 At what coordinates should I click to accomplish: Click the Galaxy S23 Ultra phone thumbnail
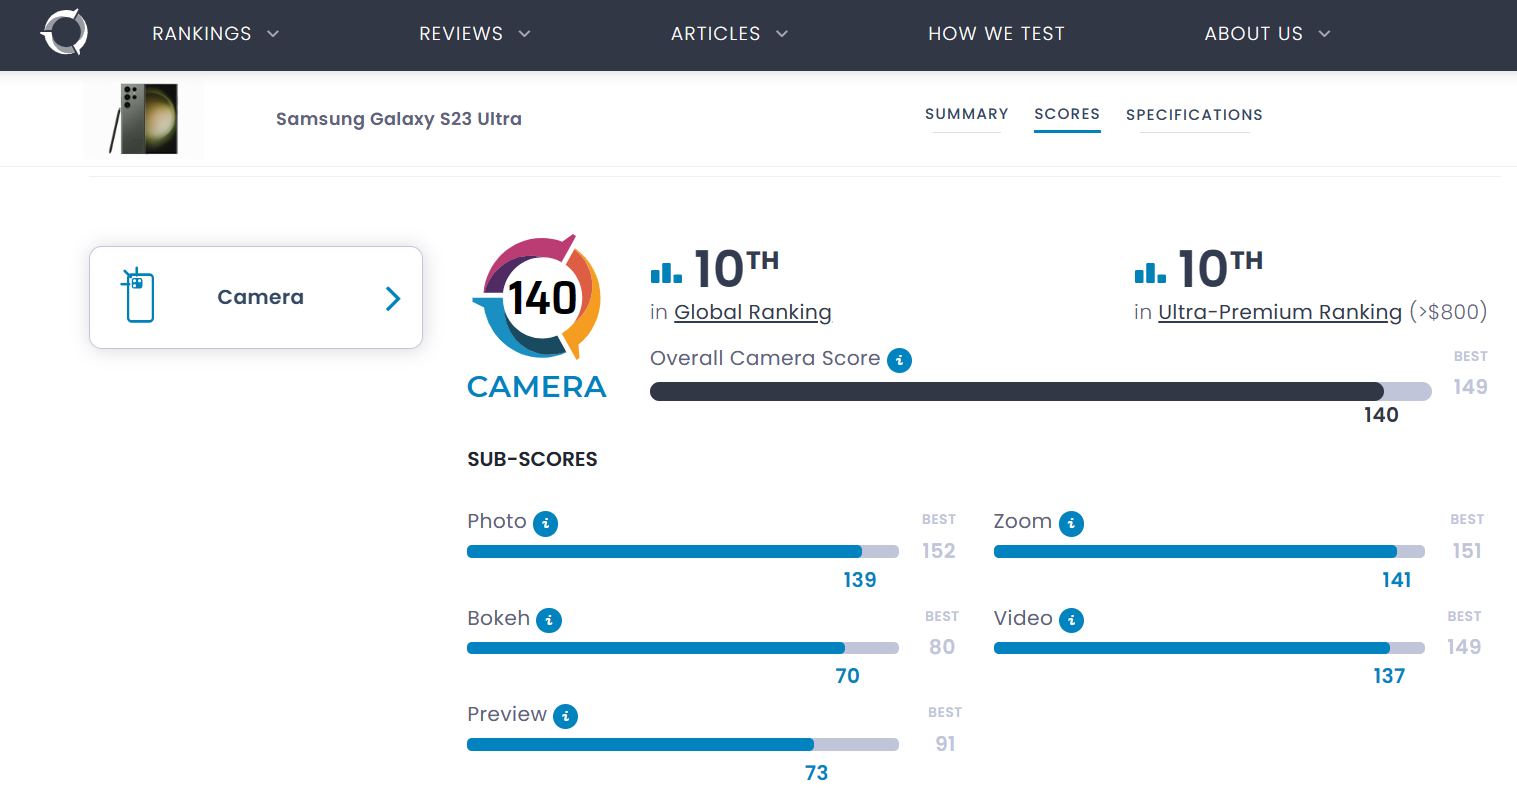click(143, 119)
